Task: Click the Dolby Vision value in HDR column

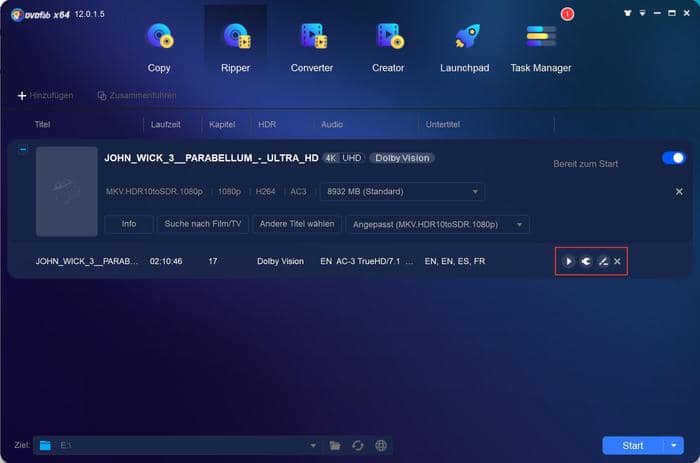Action: [x=280, y=261]
